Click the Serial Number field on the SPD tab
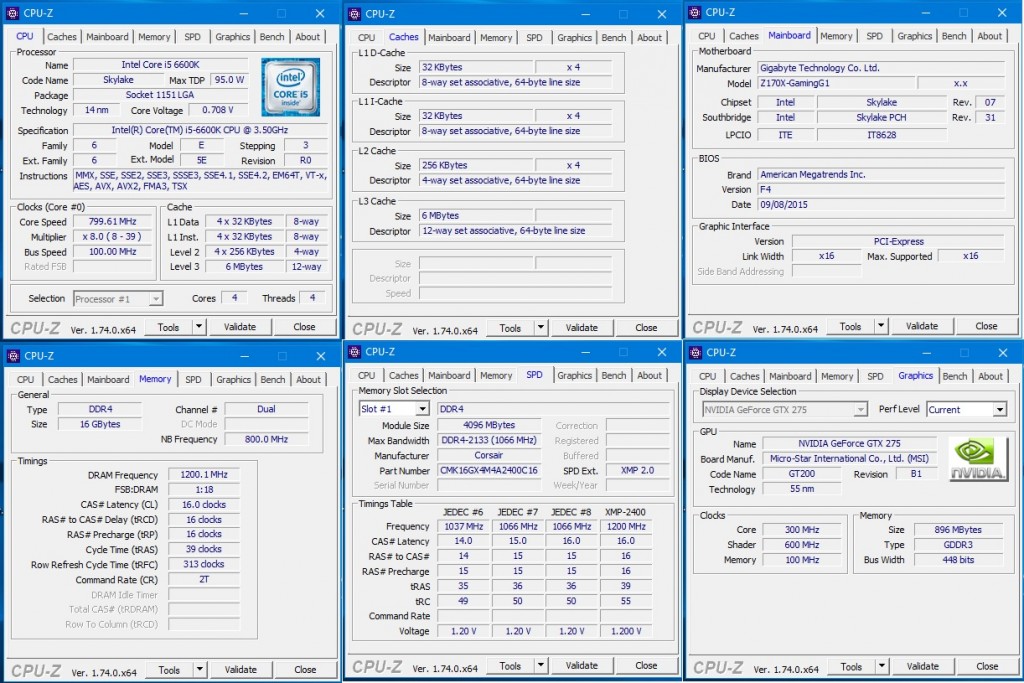This screenshot has width=1024, height=683. click(x=490, y=486)
